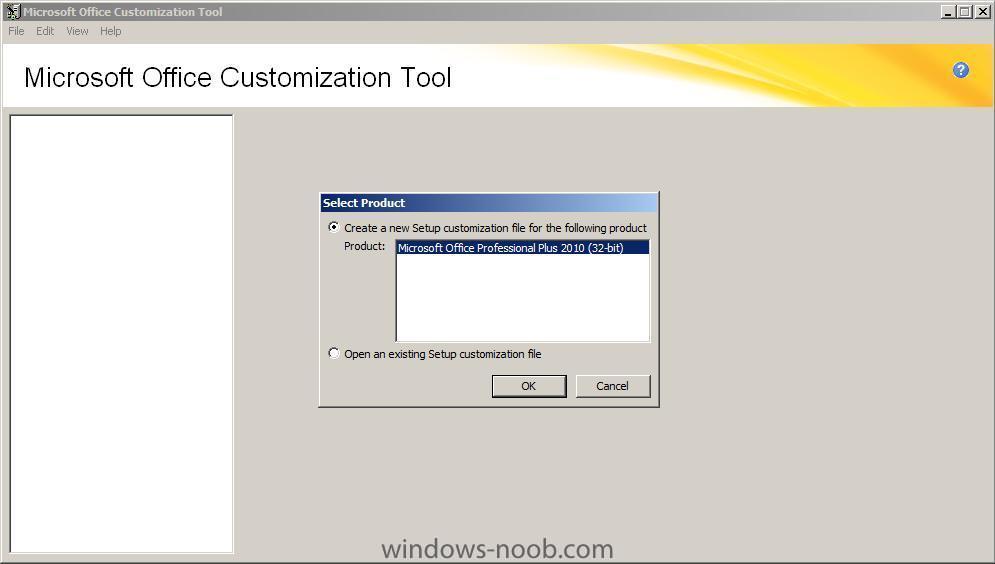Open the File menu
Screen dimensions: 995x564
(x=16, y=31)
